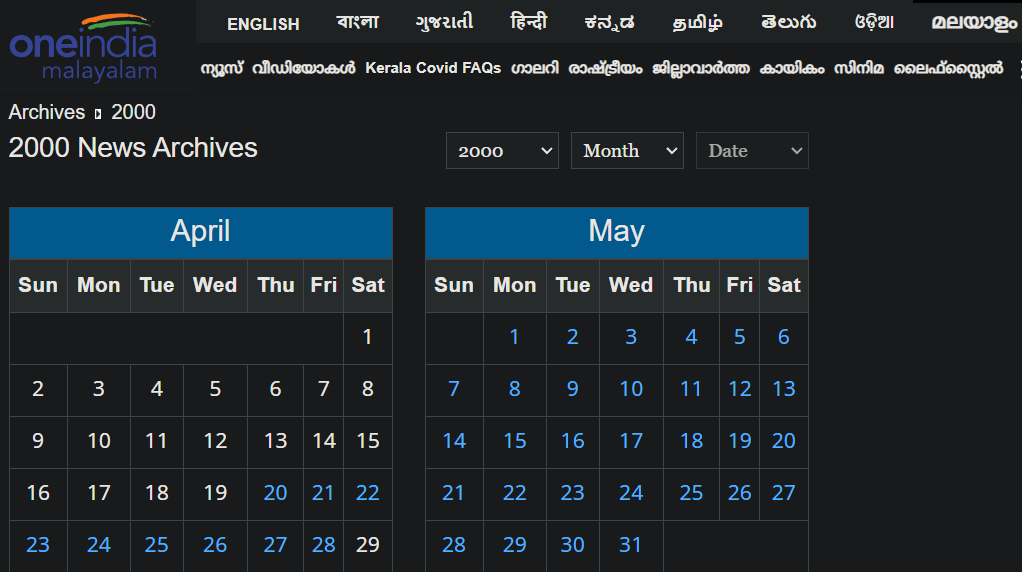Open May 19 archive

pos(739,441)
